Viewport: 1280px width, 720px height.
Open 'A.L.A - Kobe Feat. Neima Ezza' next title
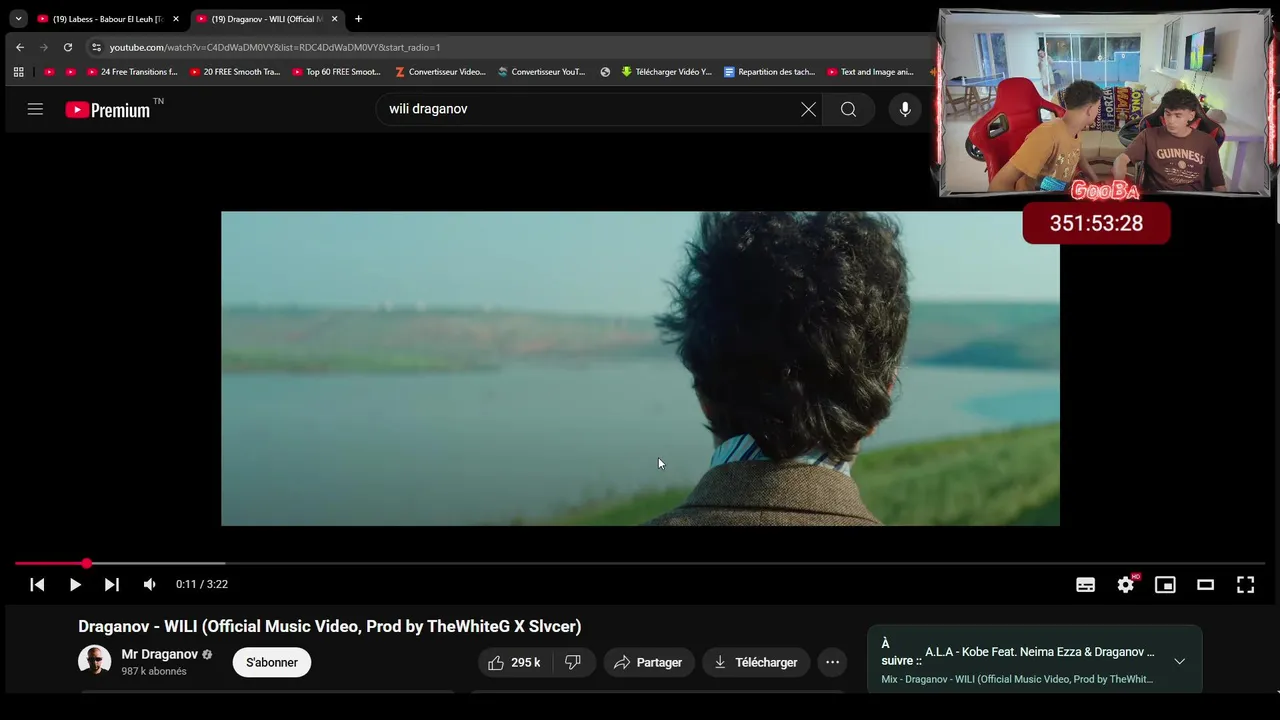[x=1040, y=652]
